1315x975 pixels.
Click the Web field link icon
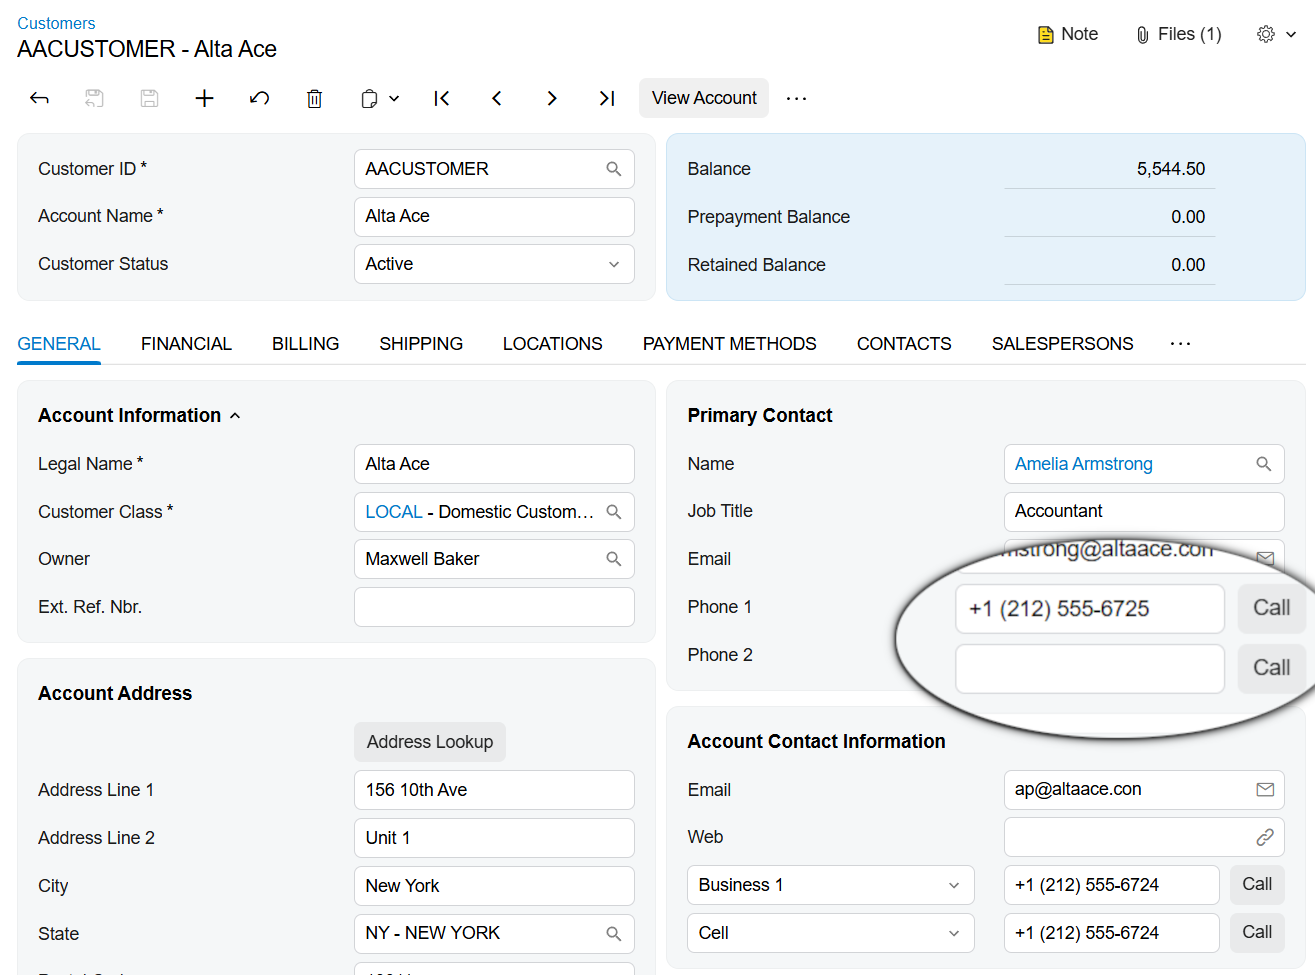[1265, 837]
